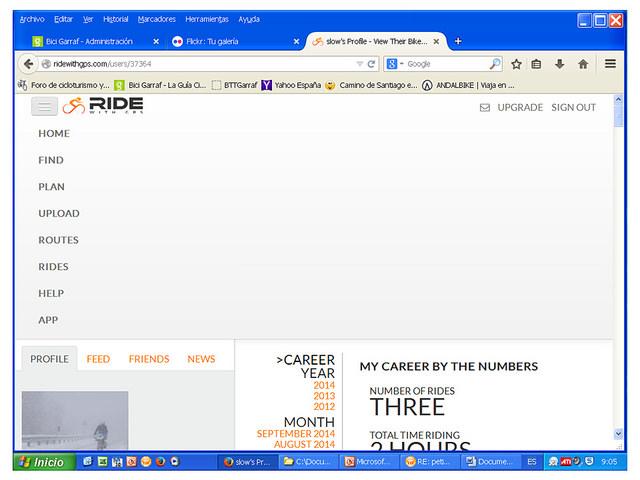The image size is (640, 480).
Task: Select HELP in site menu
Action: click(51, 293)
